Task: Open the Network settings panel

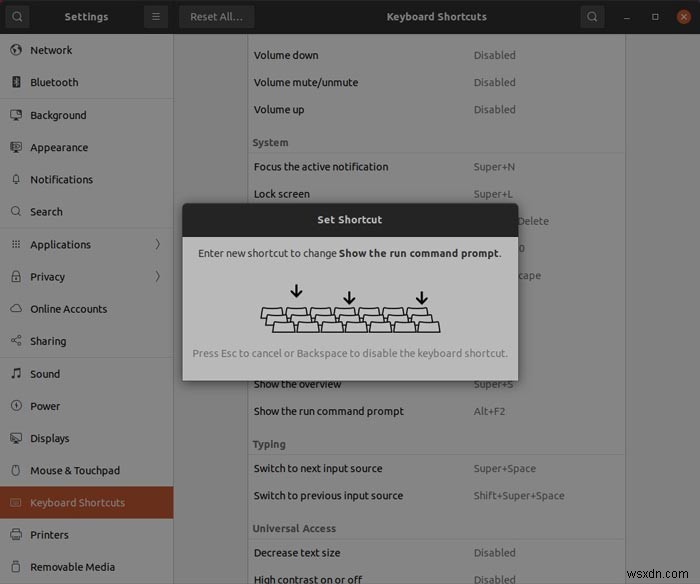Action: (87, 50)
